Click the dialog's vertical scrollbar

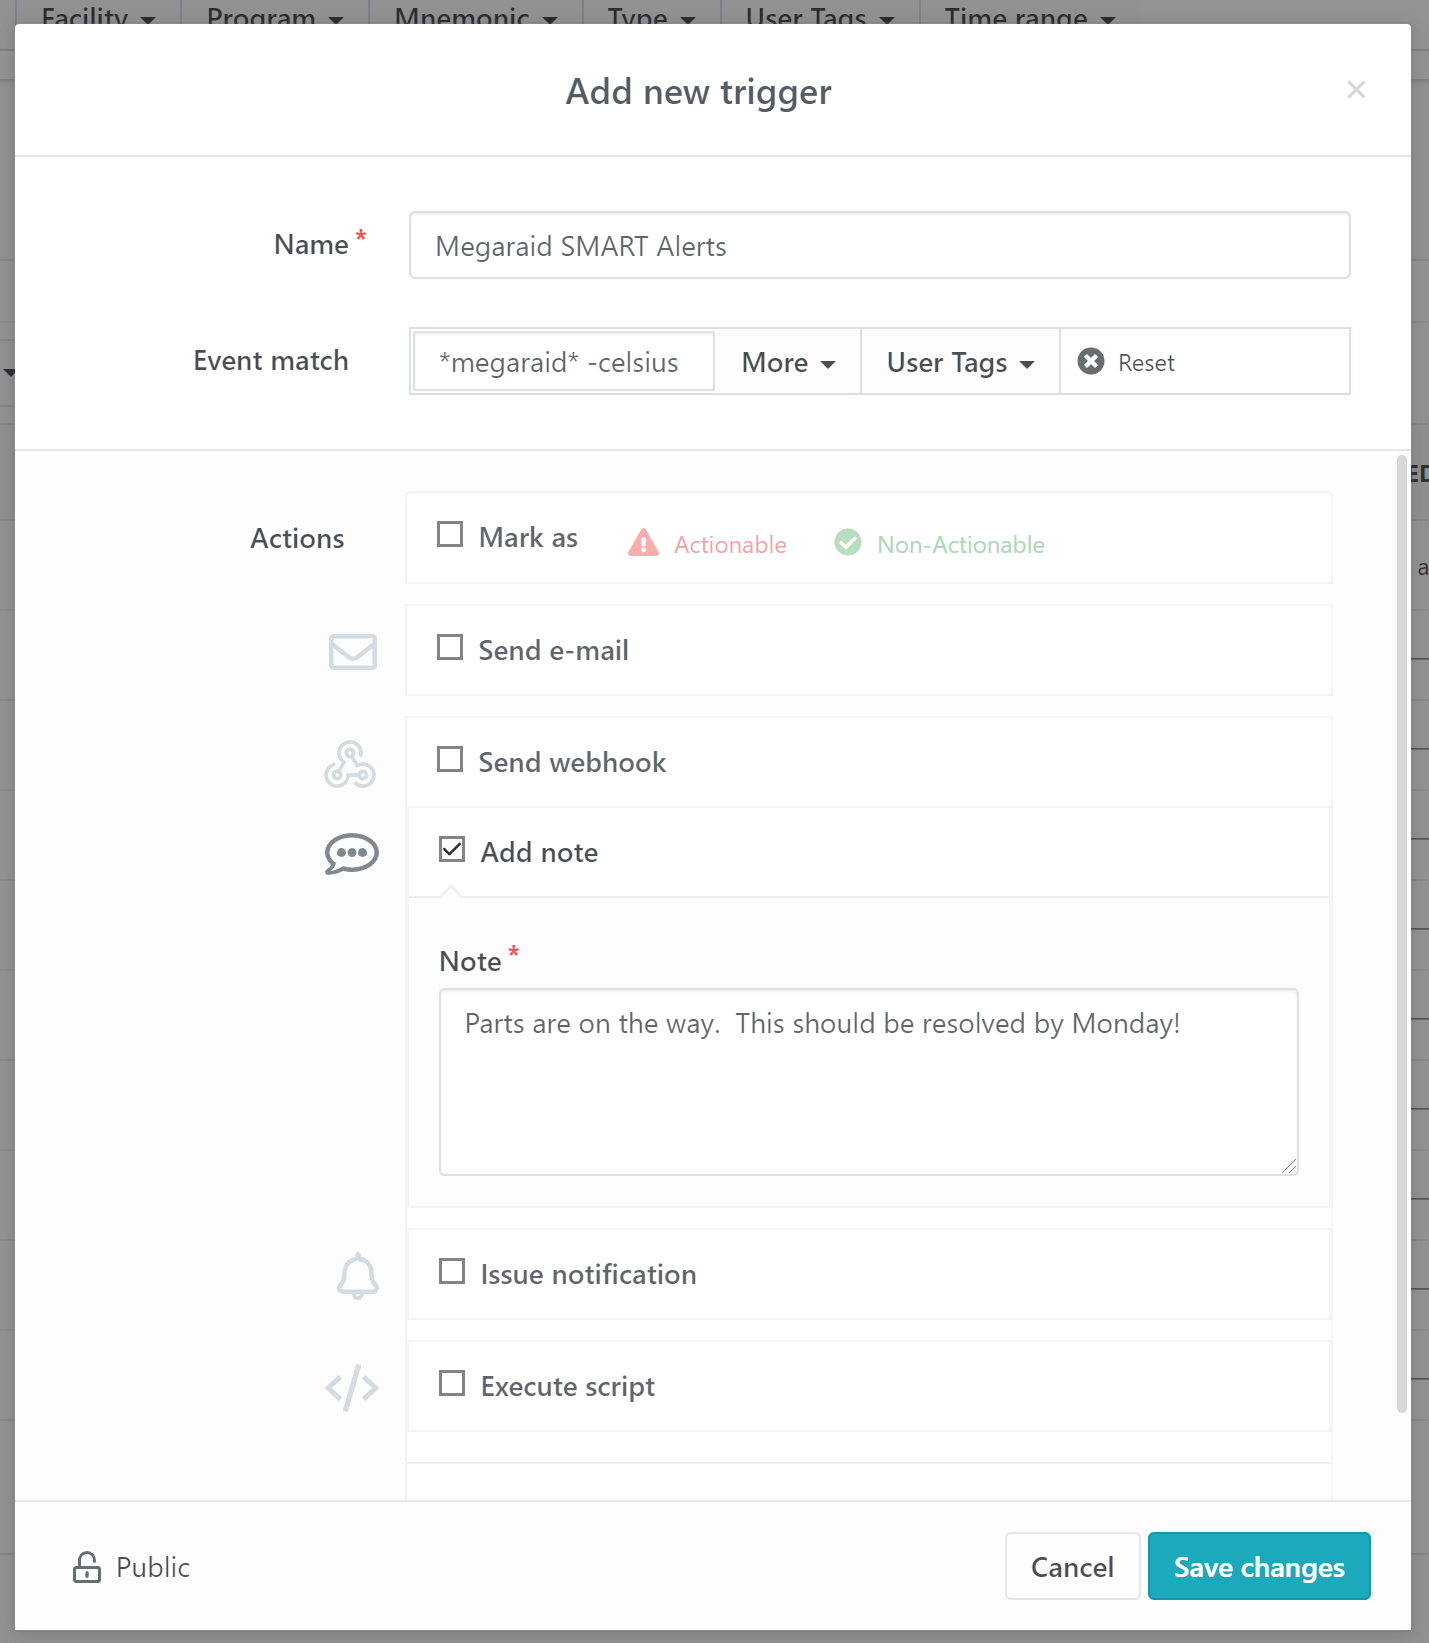pos(1402,930)
